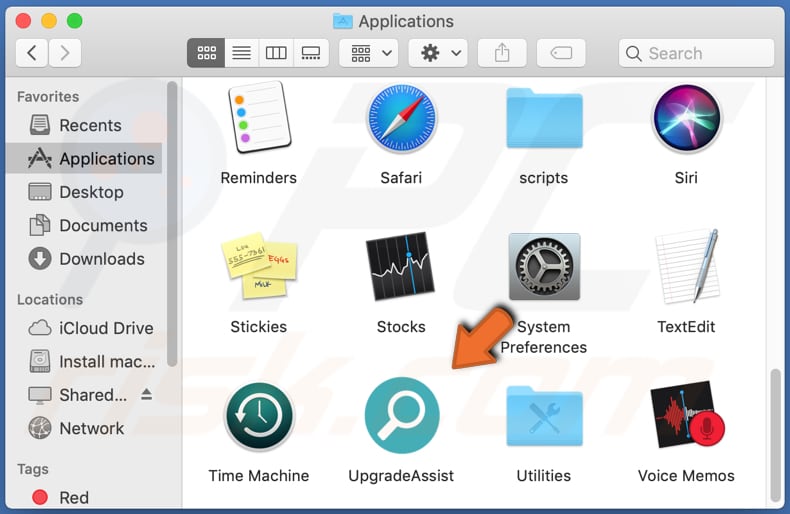Click the Search field

click(697, 53)
